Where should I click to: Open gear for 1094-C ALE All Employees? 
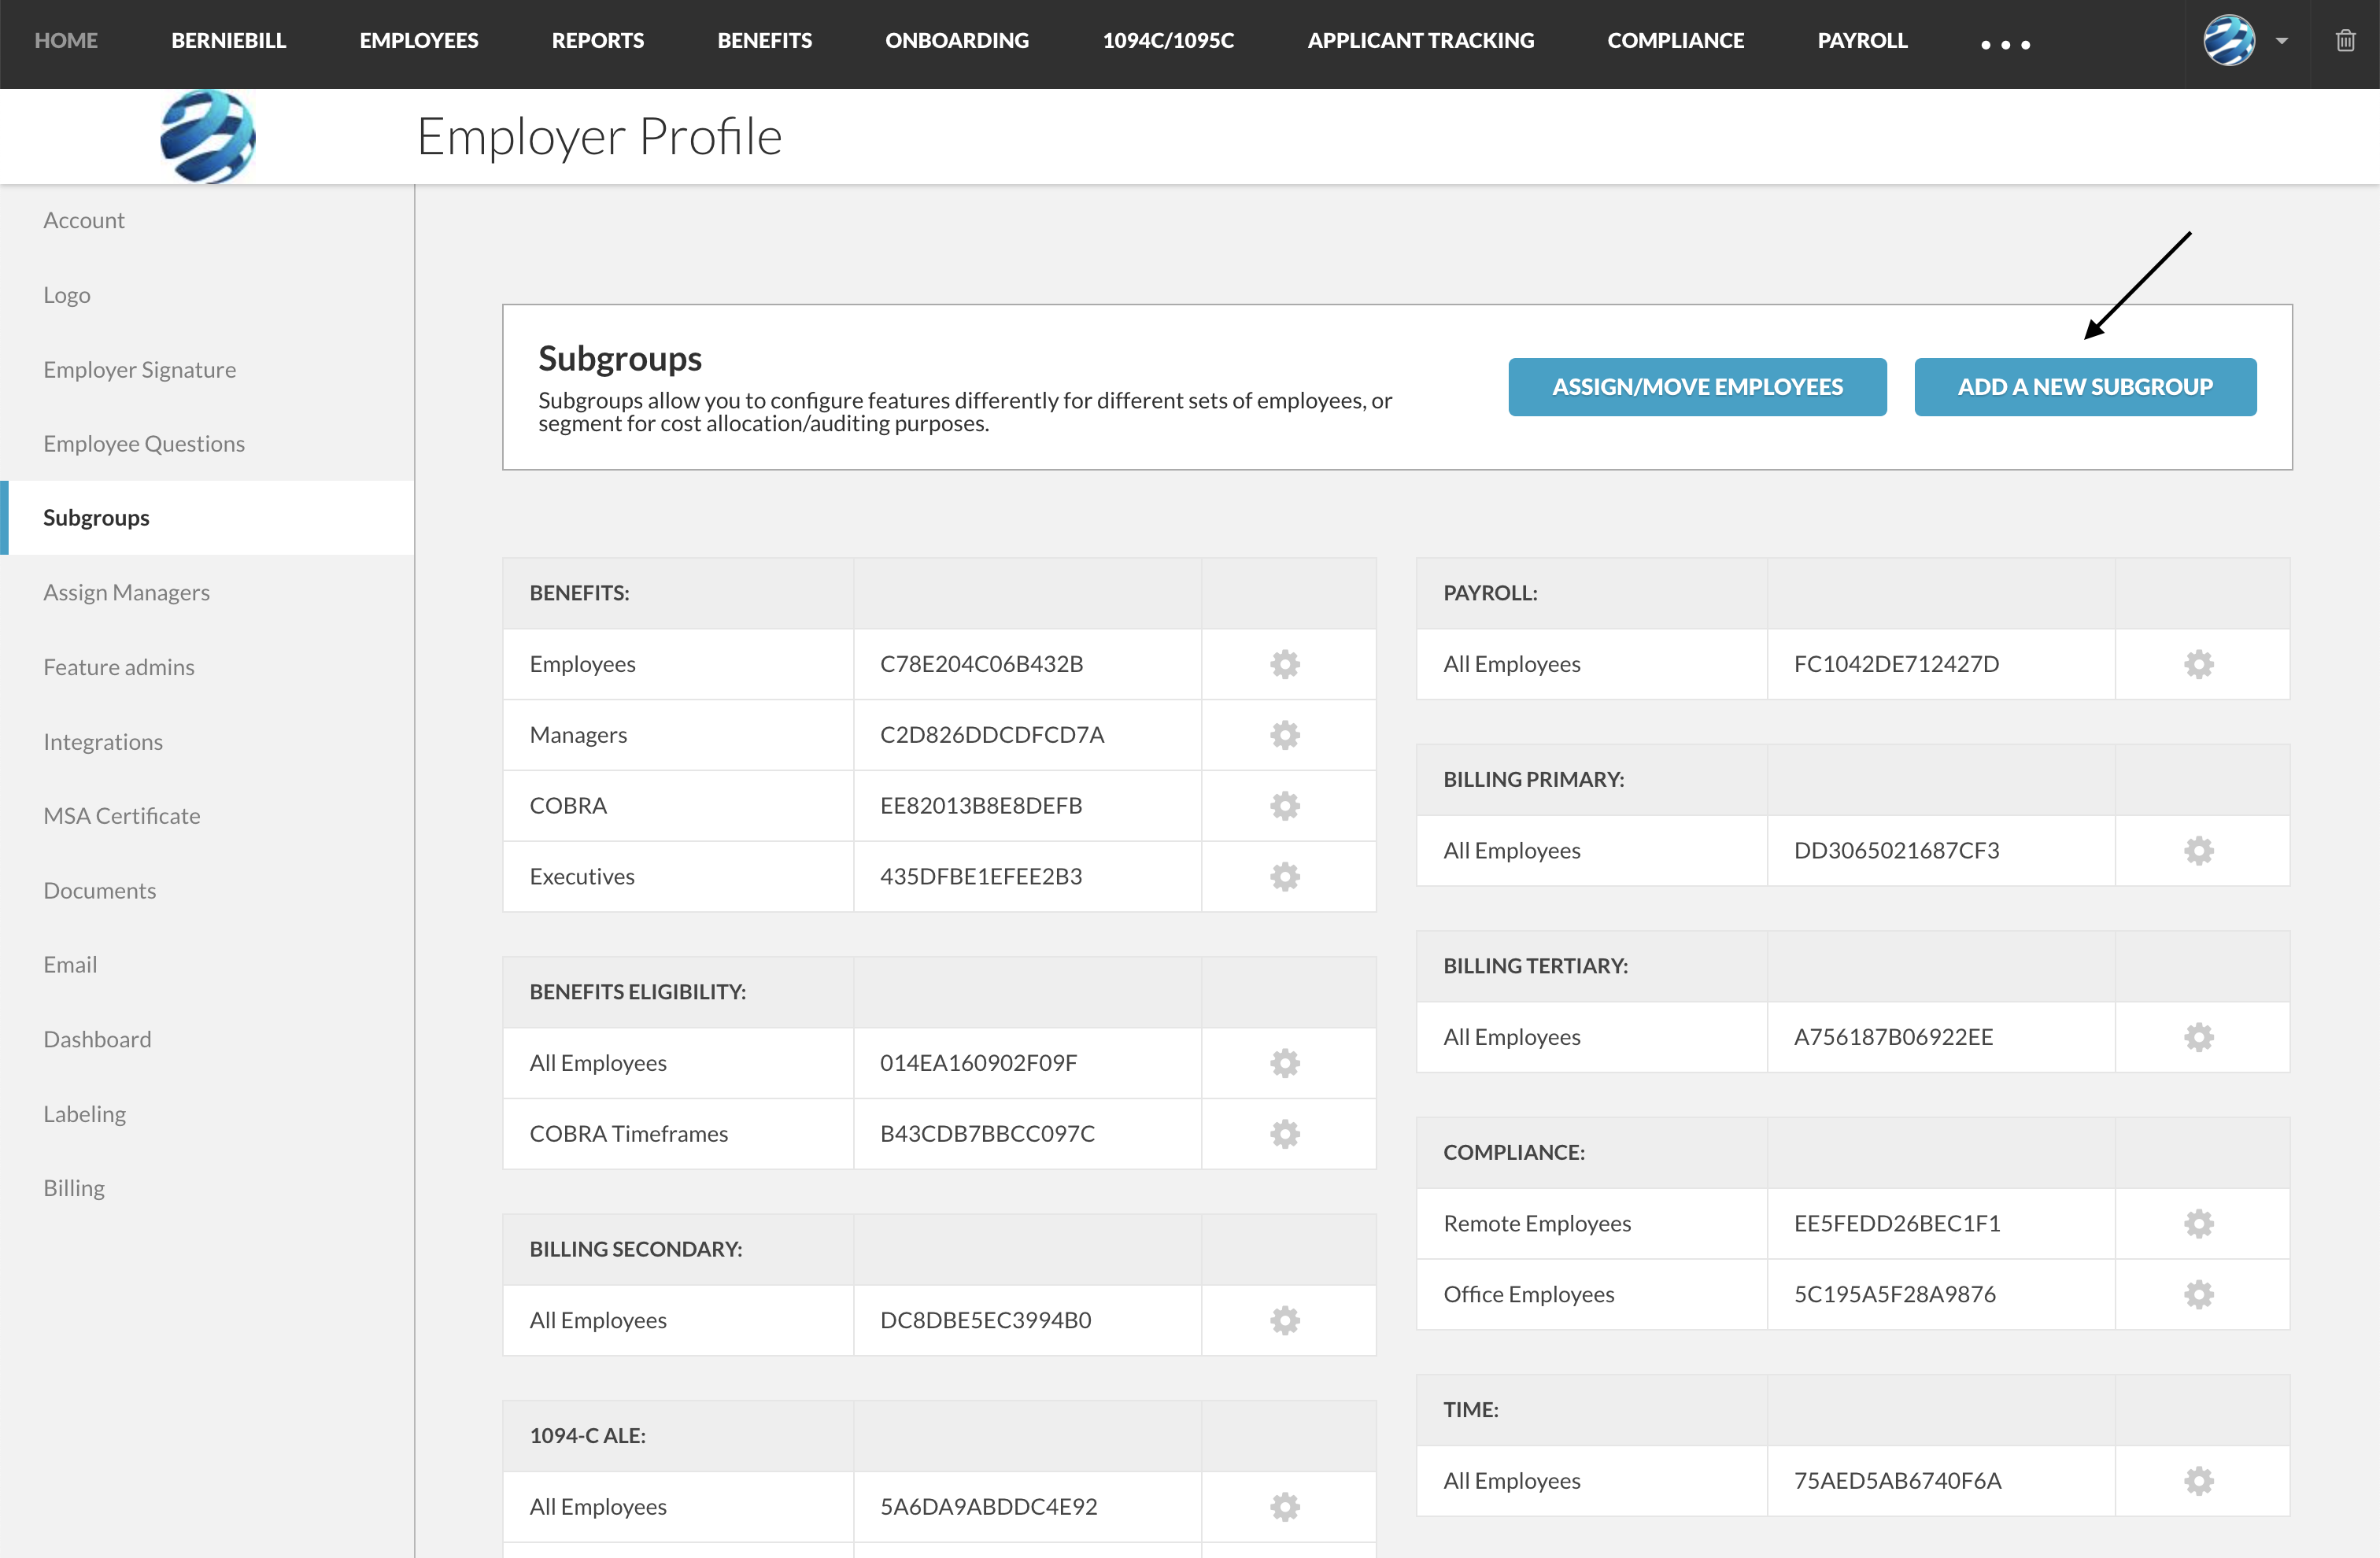click(1285, 1507)
